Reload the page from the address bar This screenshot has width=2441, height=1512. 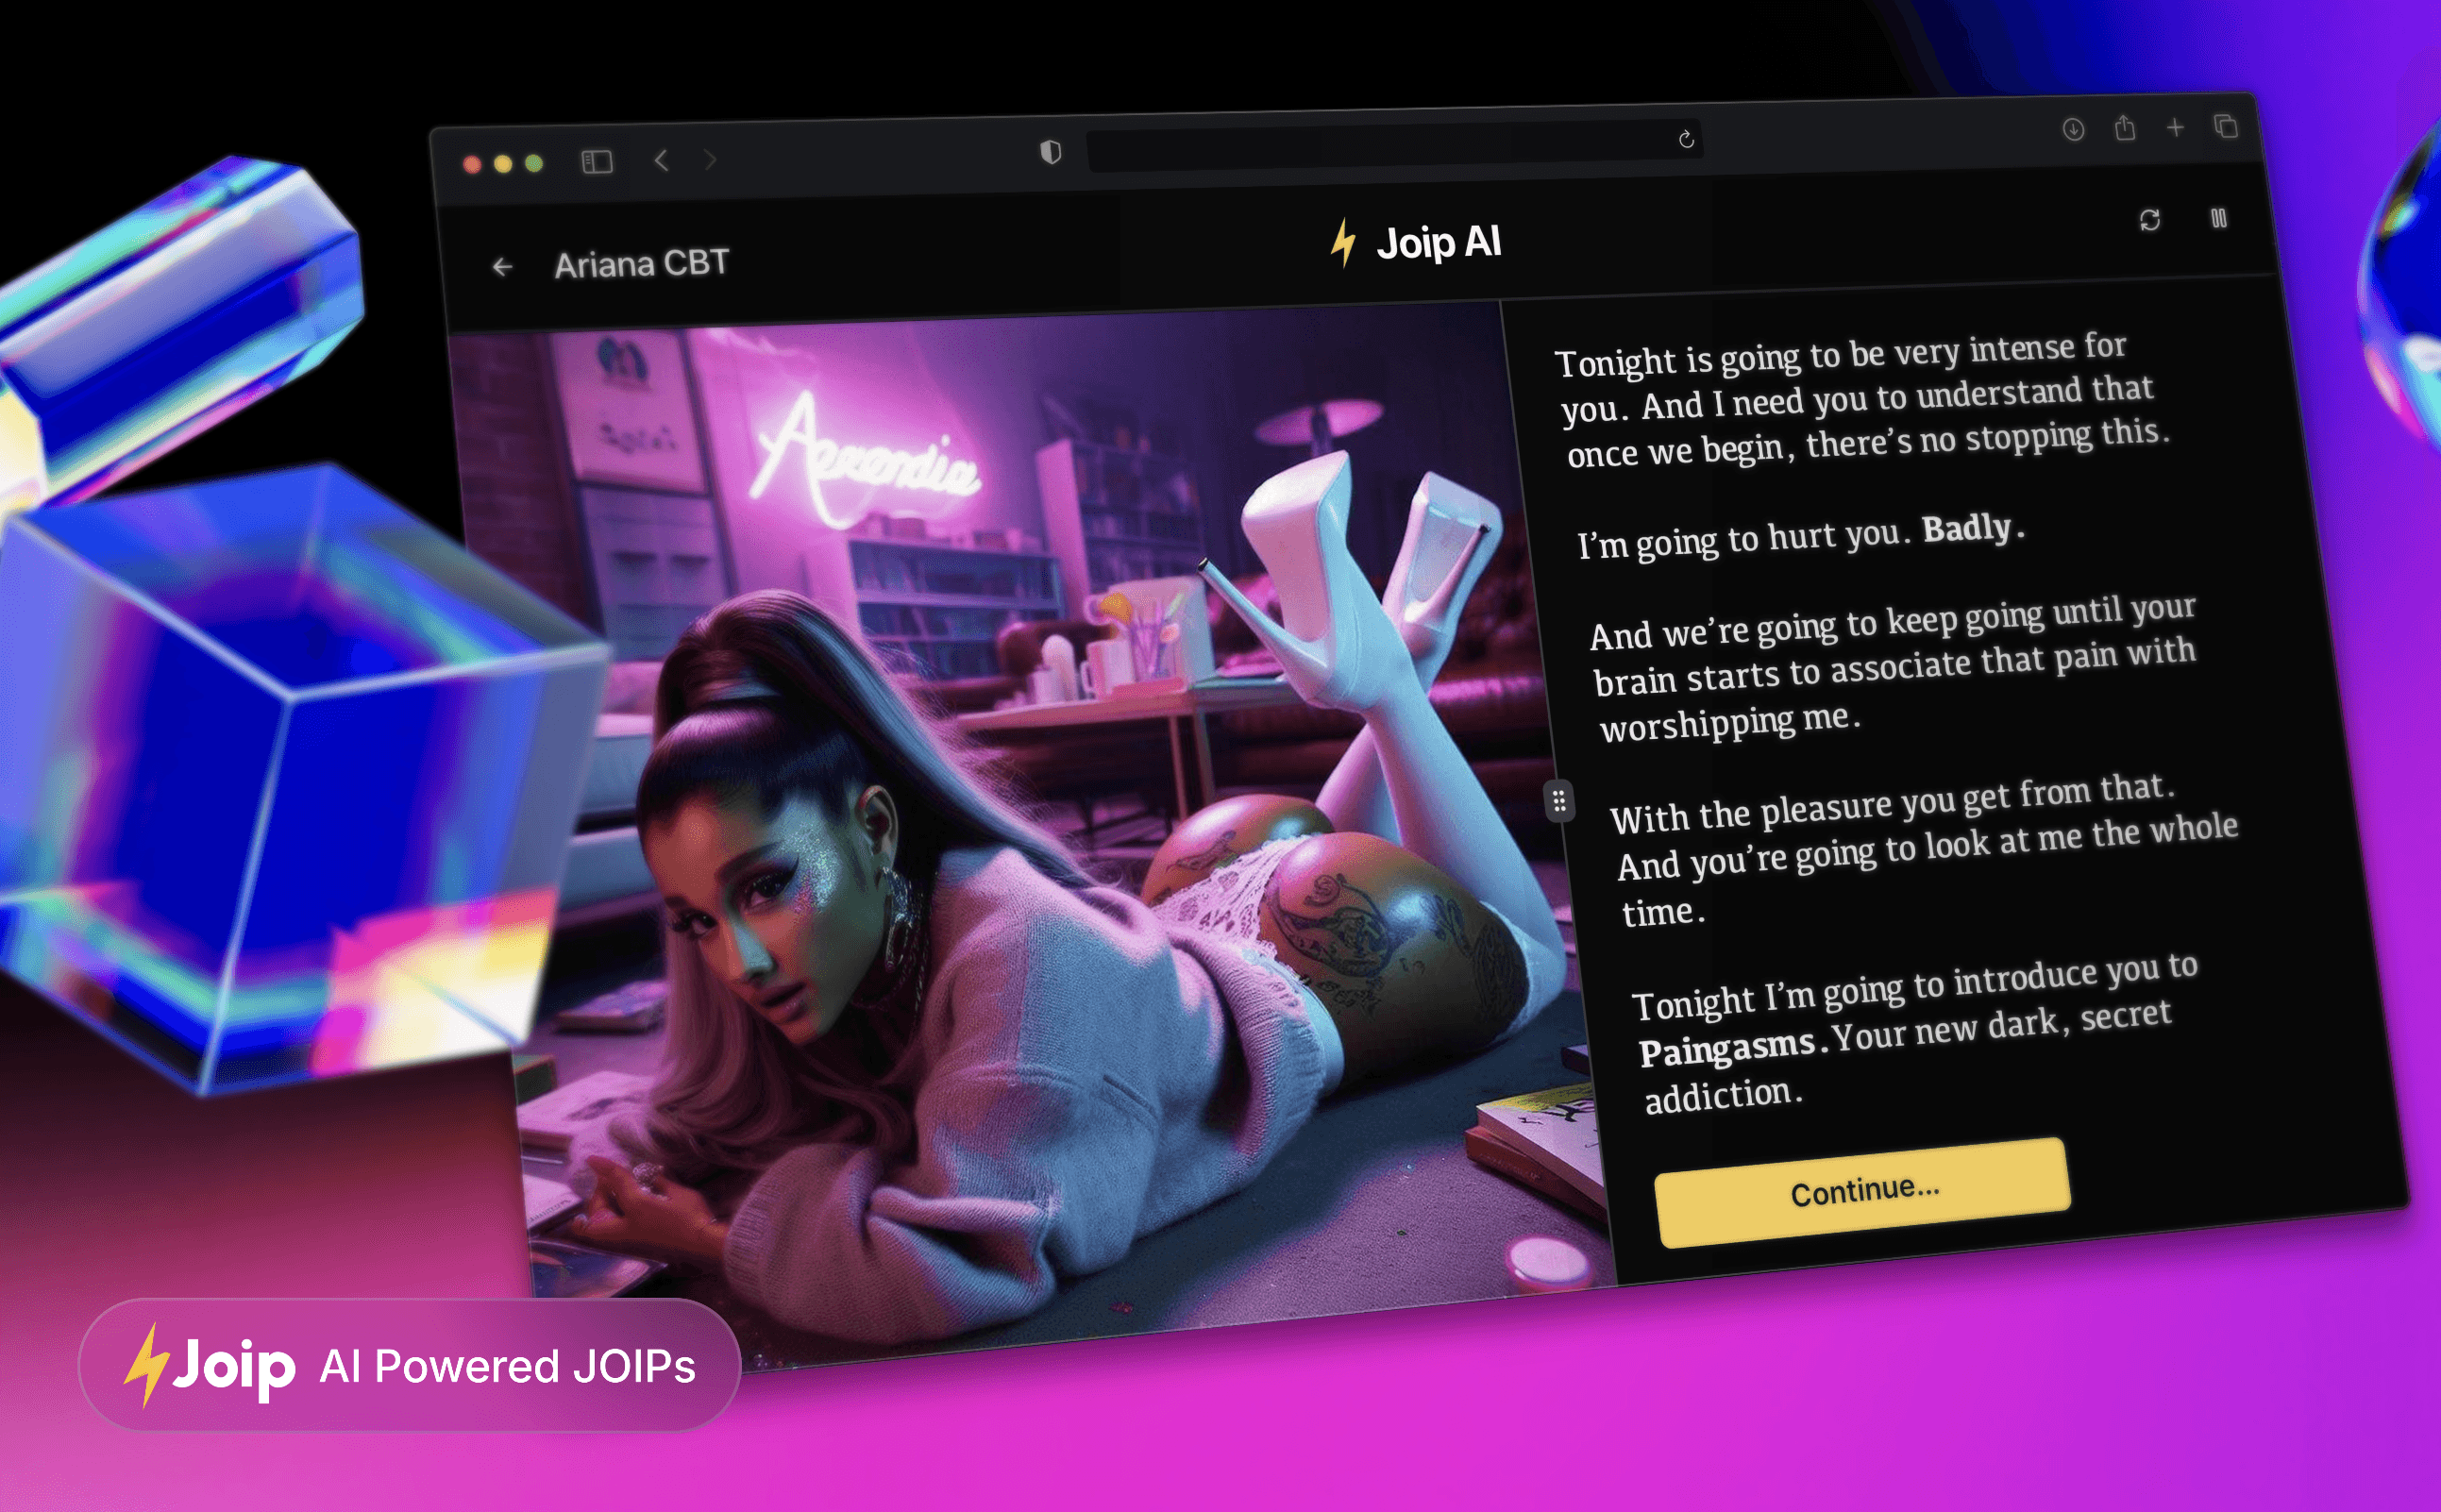[x=1686, y=139]
